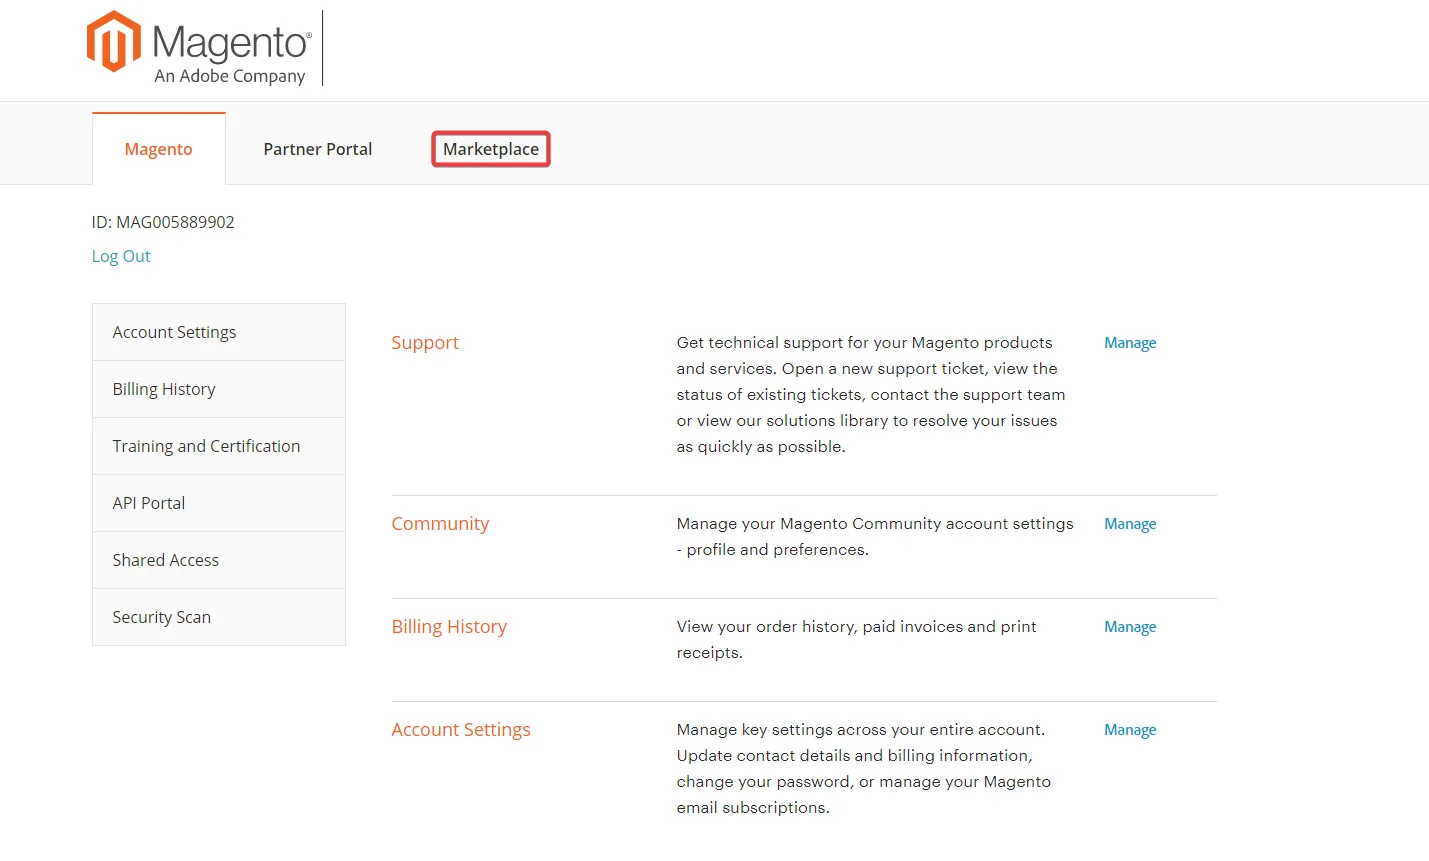Click the Community section heading
The height and width of the screenshot is (861, 1429).
coord(440,523)
